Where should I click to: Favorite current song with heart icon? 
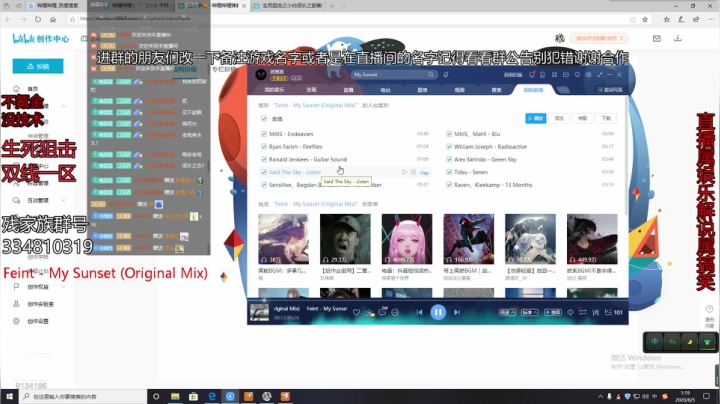coord(356,313)
